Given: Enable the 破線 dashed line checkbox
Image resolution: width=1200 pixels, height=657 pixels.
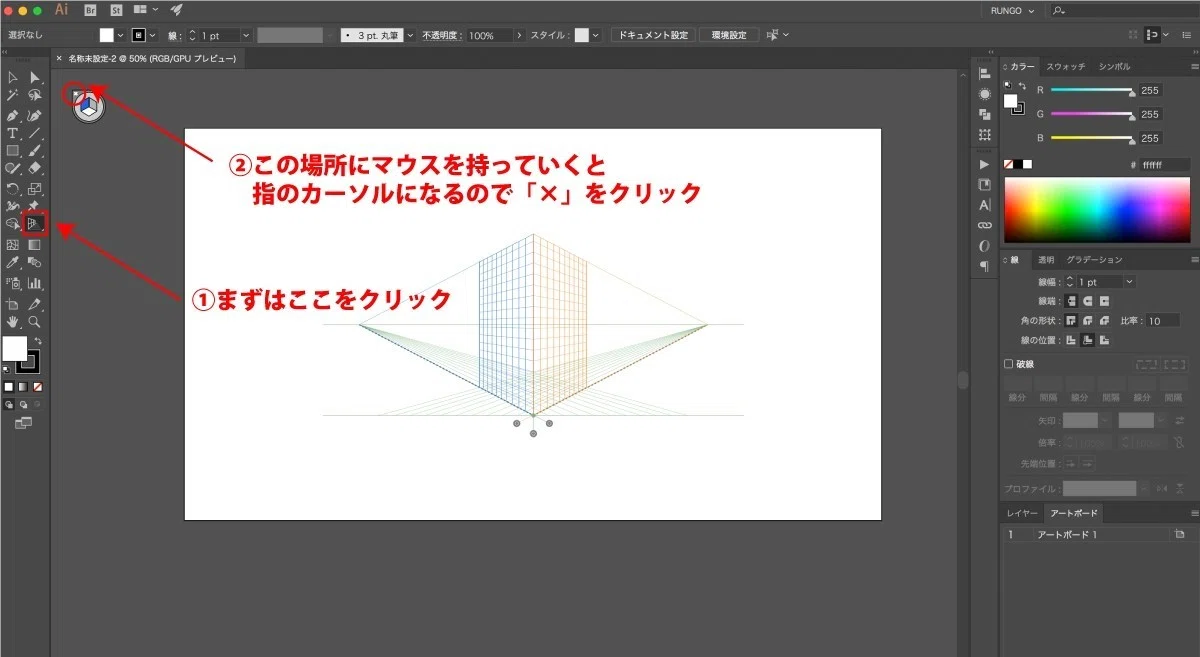Looking at the screenshot, I should click(x=1008, y=365).
